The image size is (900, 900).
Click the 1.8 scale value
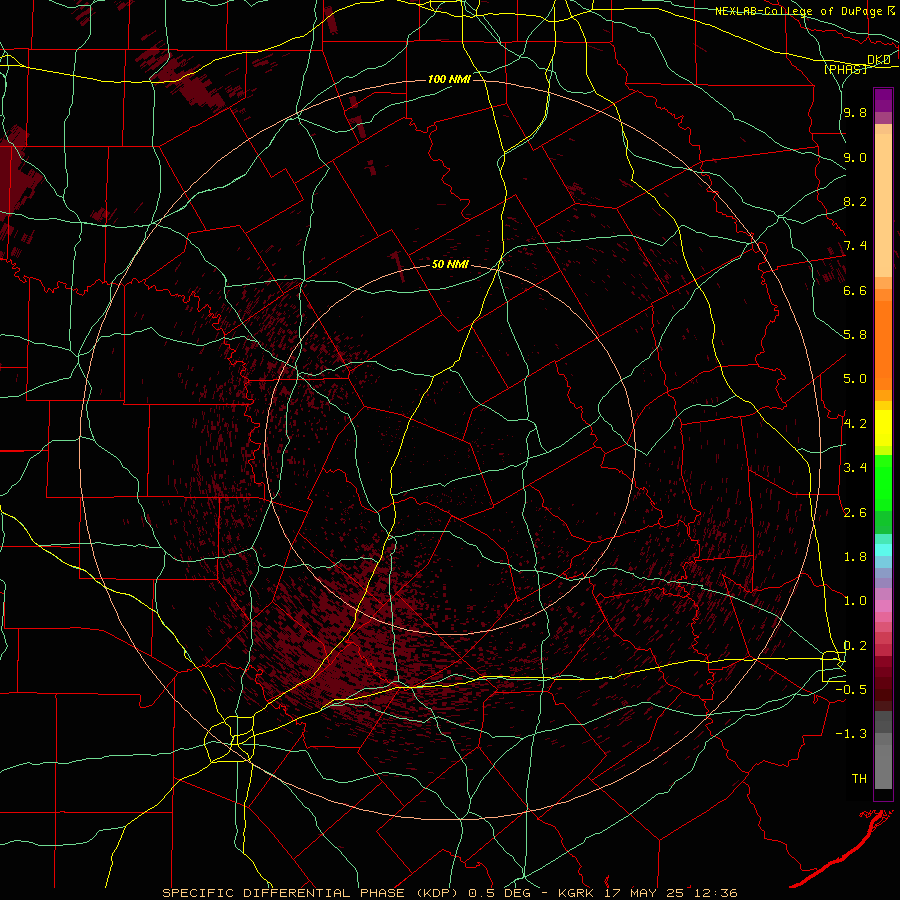pyautogui.click(x=855, y=556)
